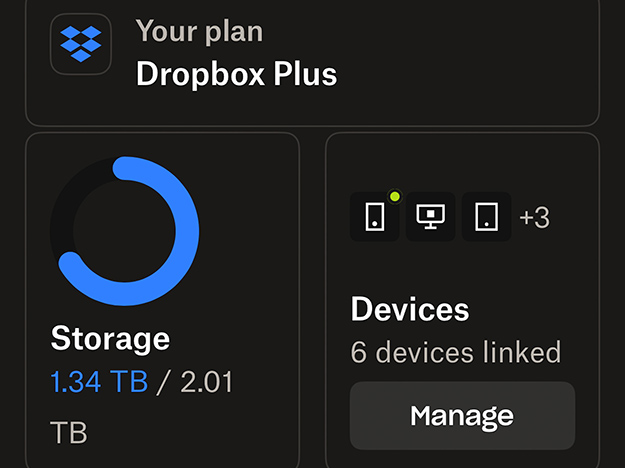Select the desktop computer device icon

click(x=430, y=217)
